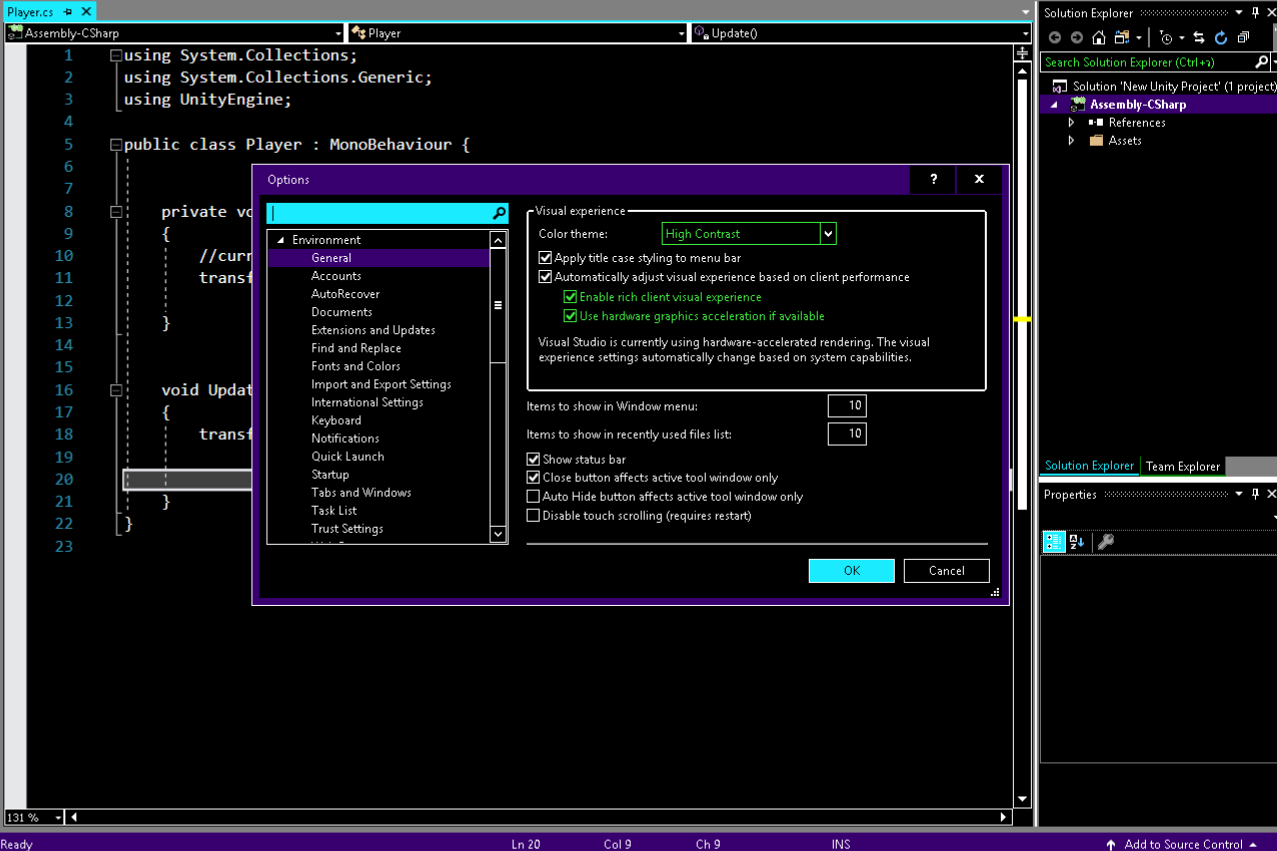This screenshot has height=851, width=1277.
Task: Expand the Assets node arrow in Solution Explorer
Action: 1071,141
